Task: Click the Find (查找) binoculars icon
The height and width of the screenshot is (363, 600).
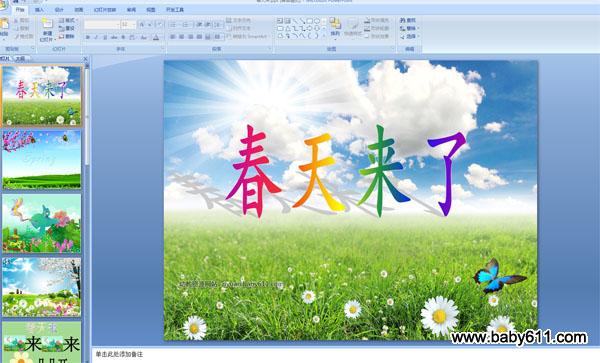Action: click(x=402, y=20)
